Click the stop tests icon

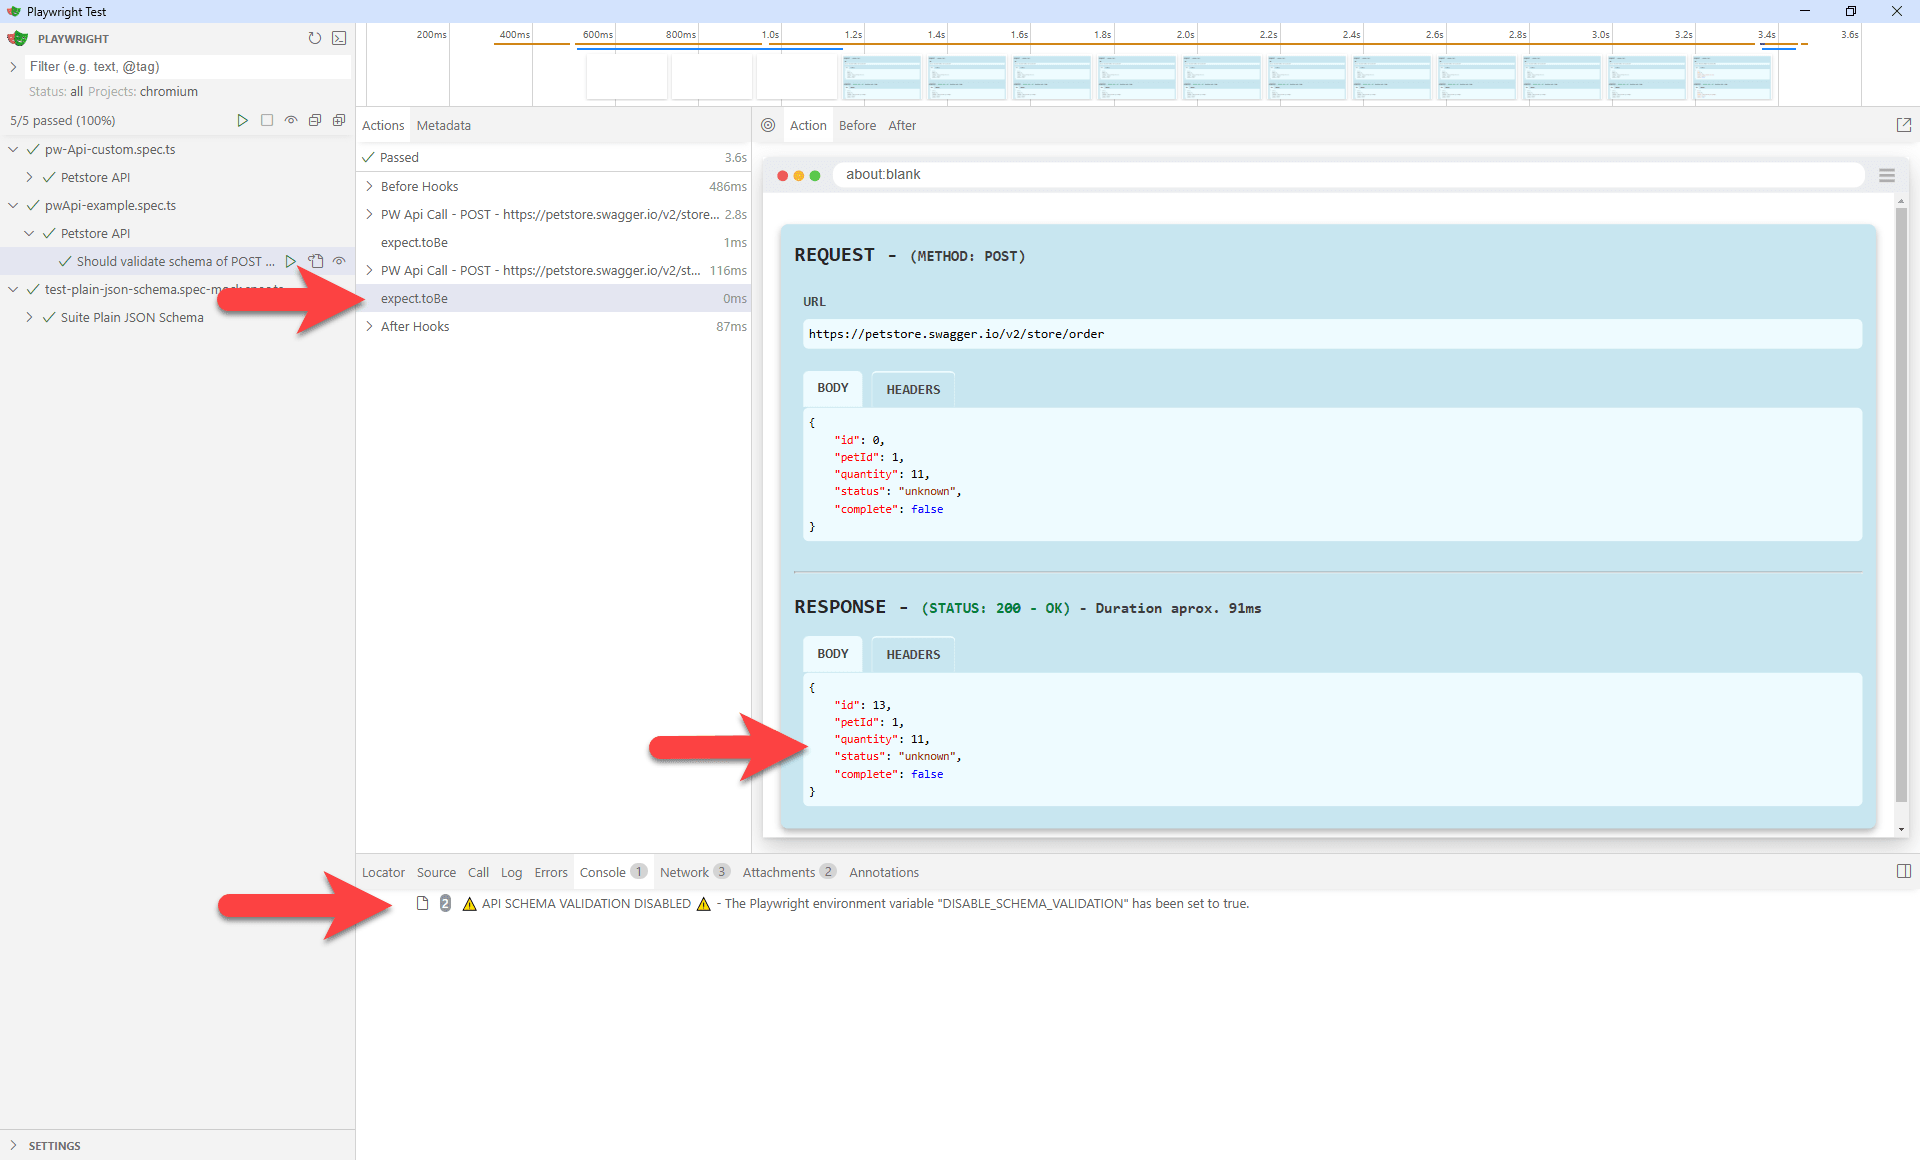click(x=267, y=120)
